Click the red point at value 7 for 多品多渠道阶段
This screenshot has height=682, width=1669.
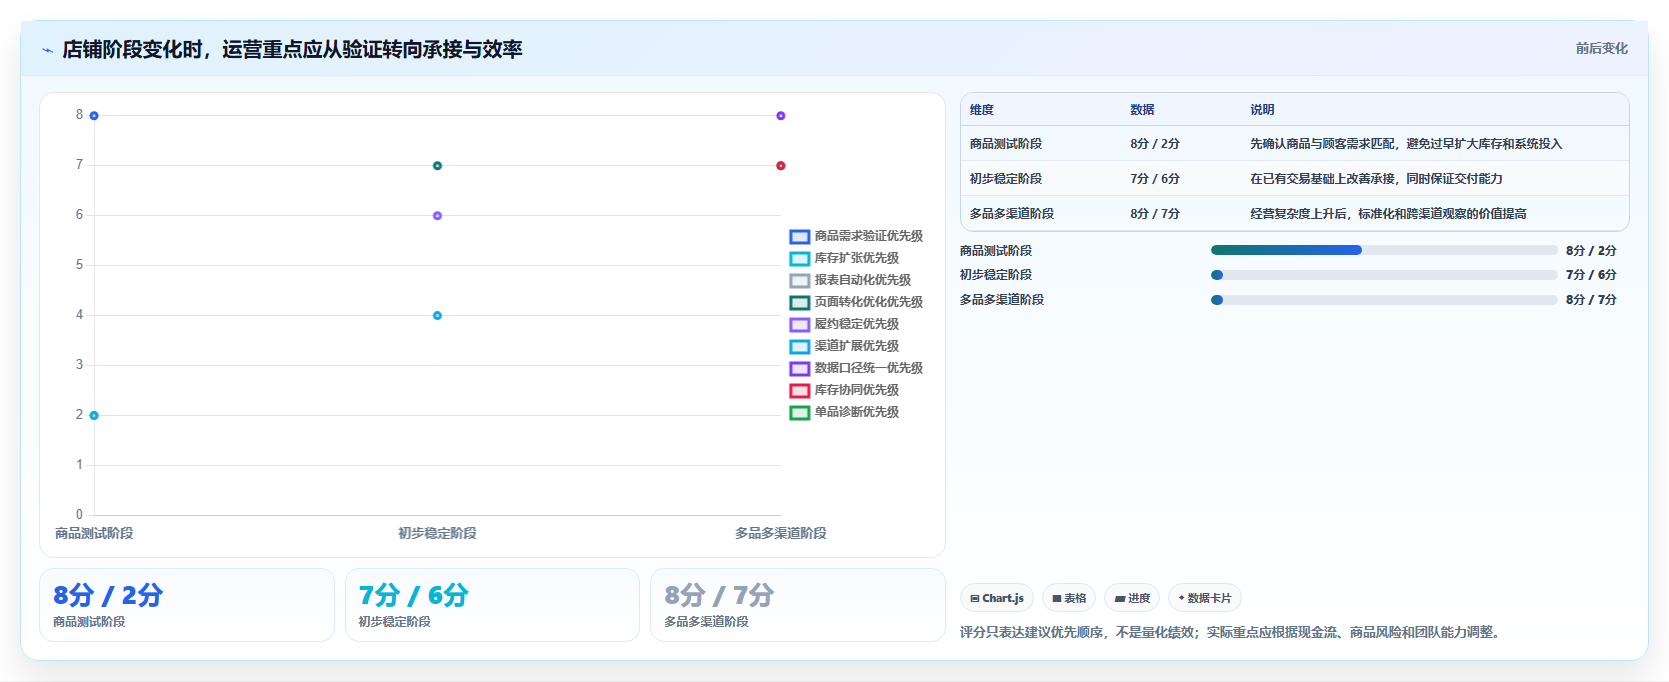(x=781, y=166)
